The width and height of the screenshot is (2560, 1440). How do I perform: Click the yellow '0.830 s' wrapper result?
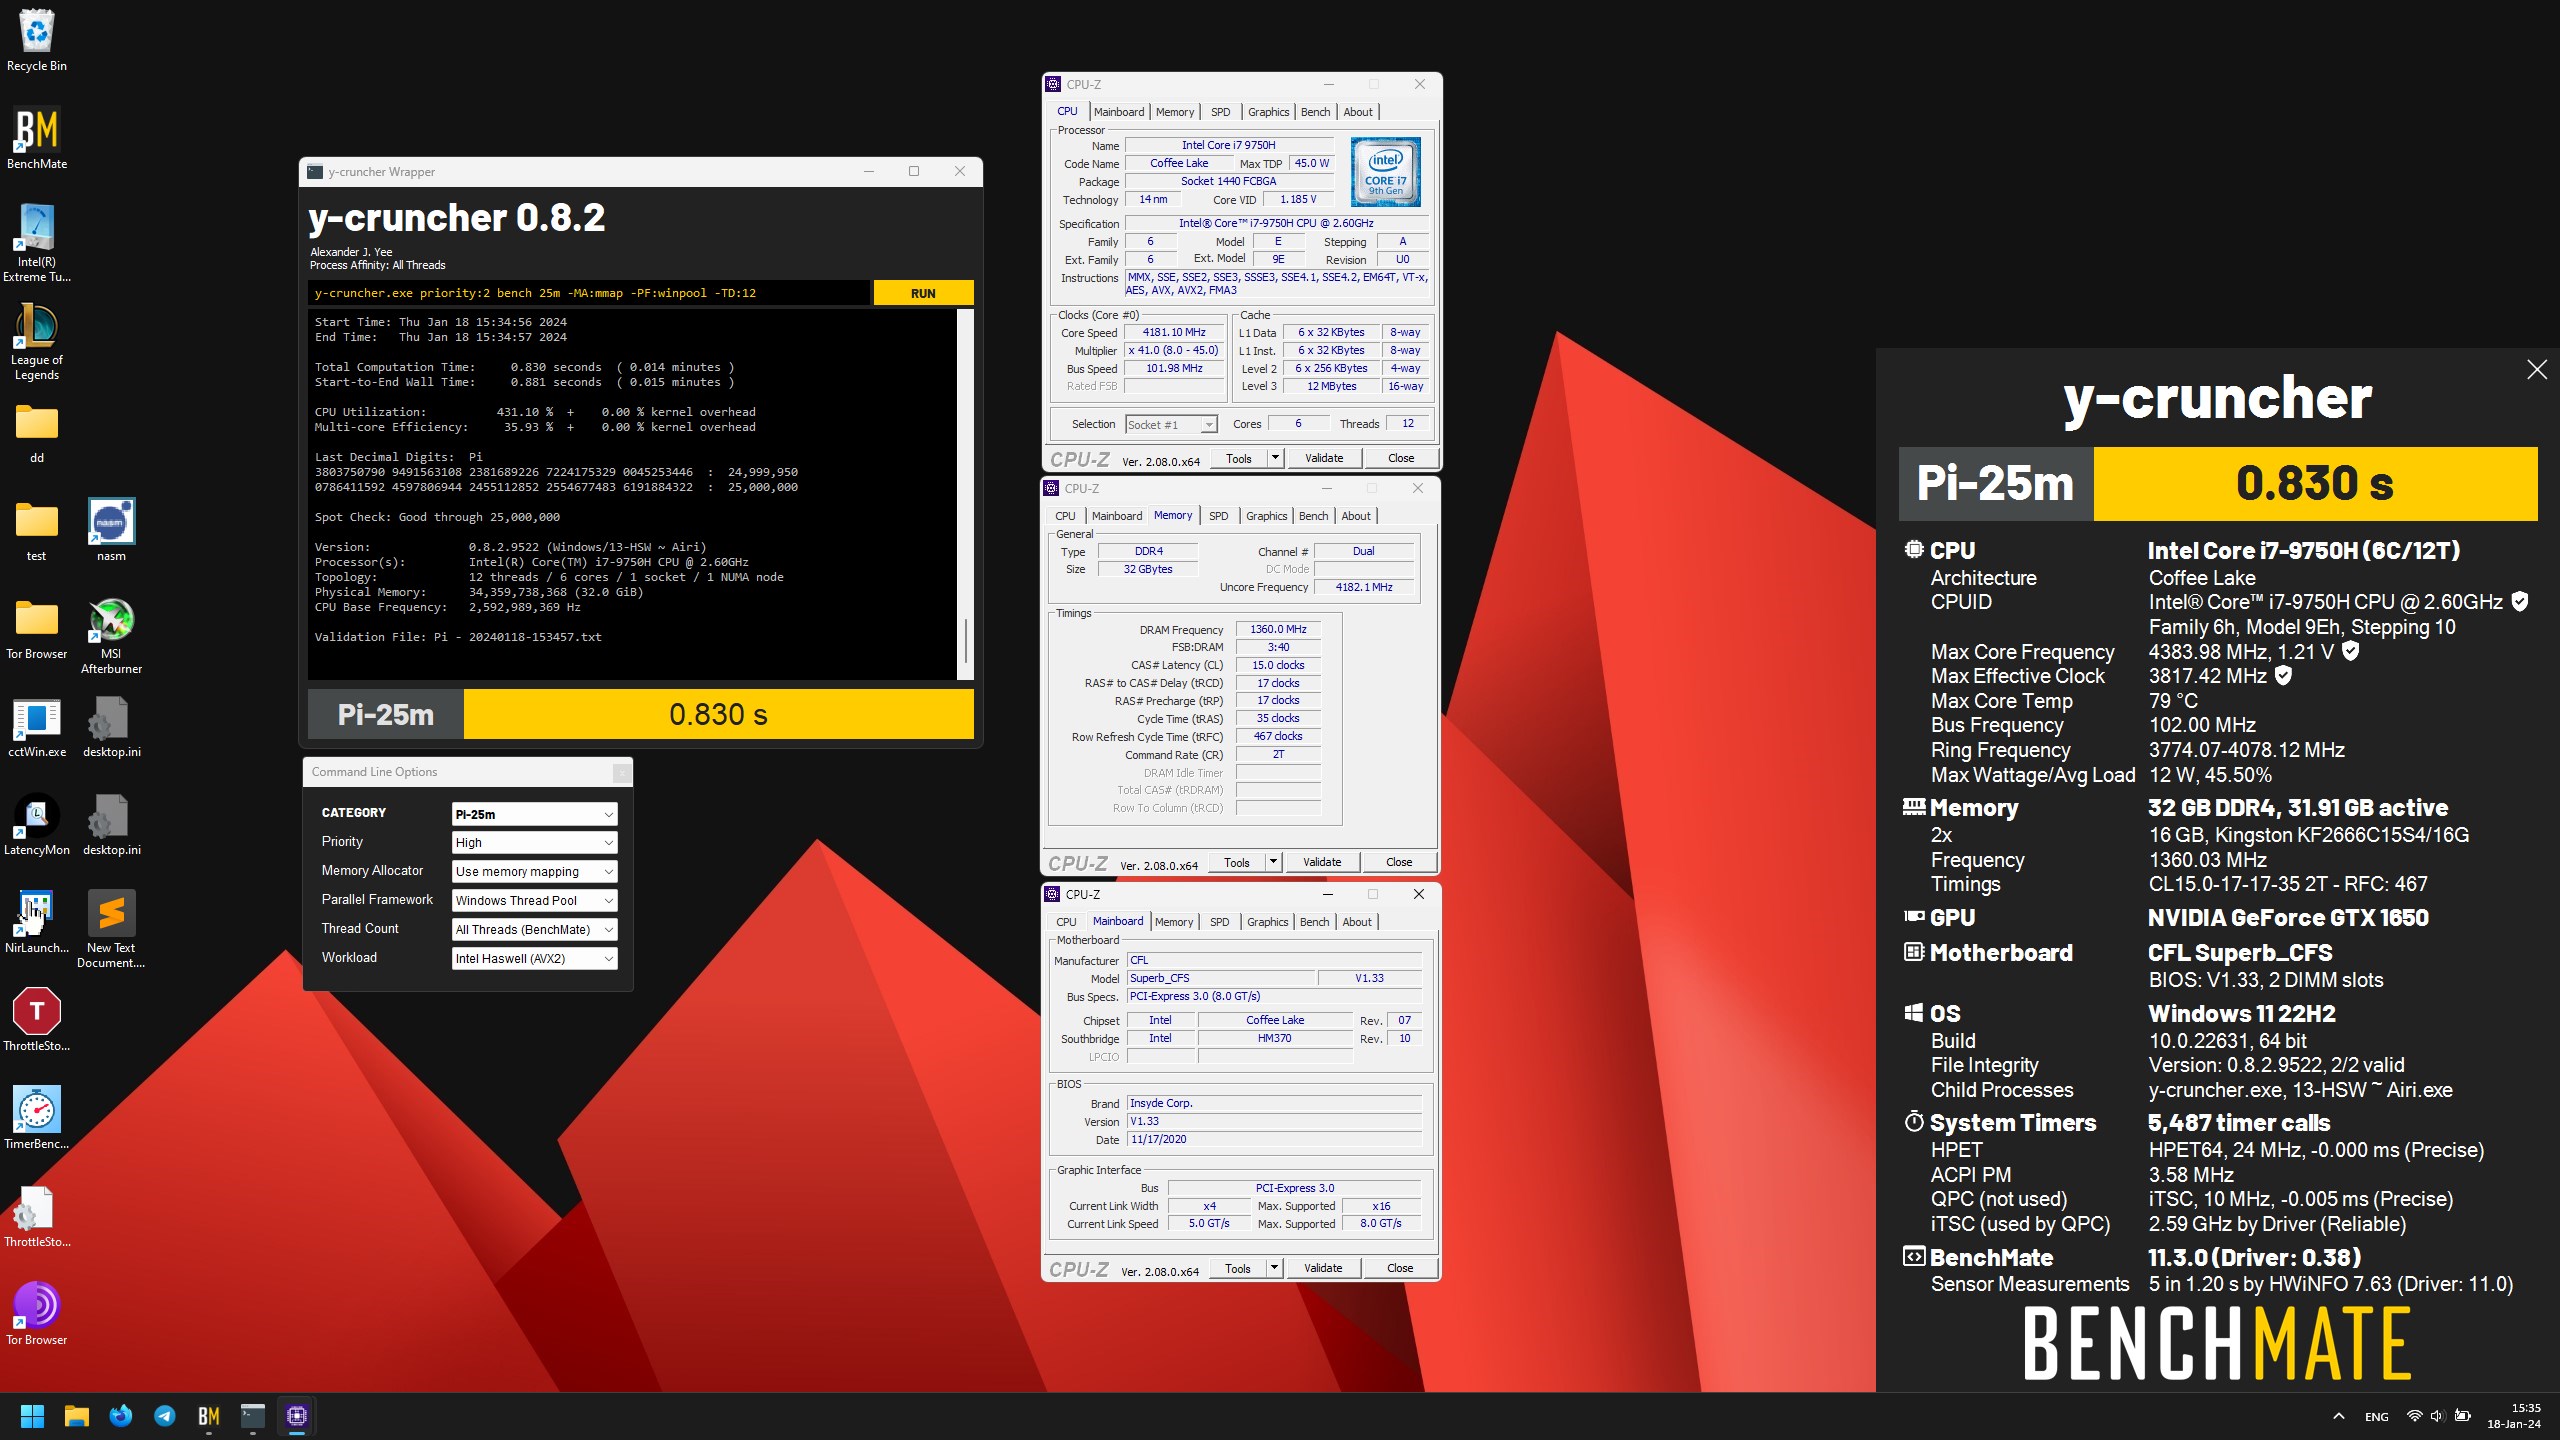pos(718,715)
